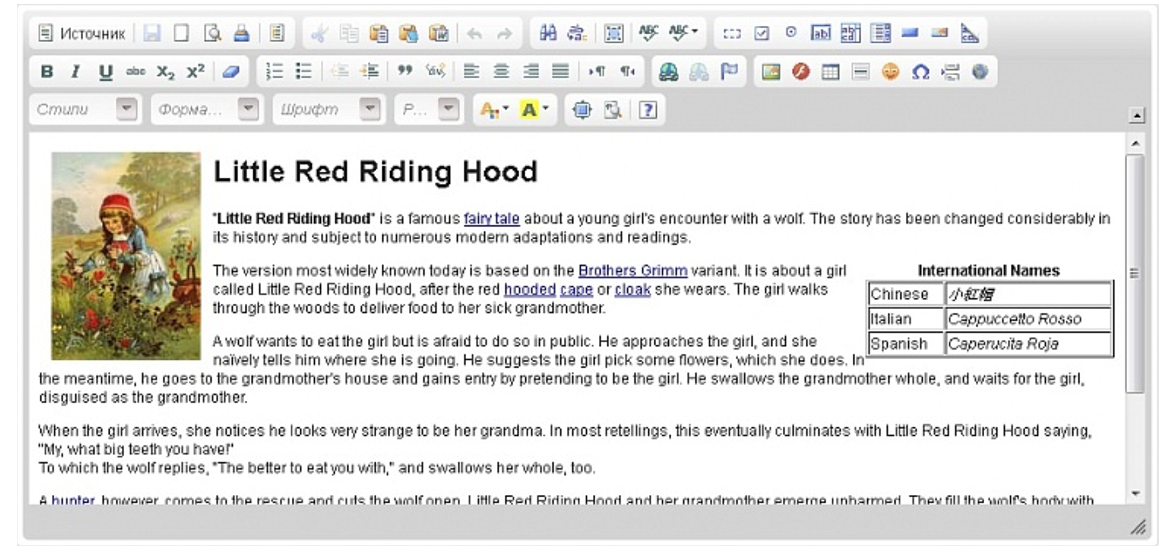Insert a form Button element
The width and height of the screenshot is (1168, 558).
pos(910,33)
